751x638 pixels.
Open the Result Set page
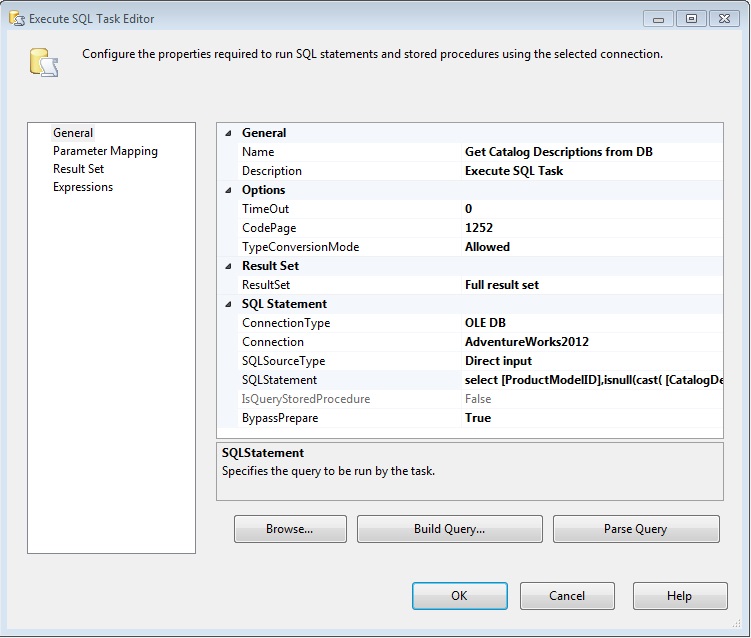coord(78,169)
